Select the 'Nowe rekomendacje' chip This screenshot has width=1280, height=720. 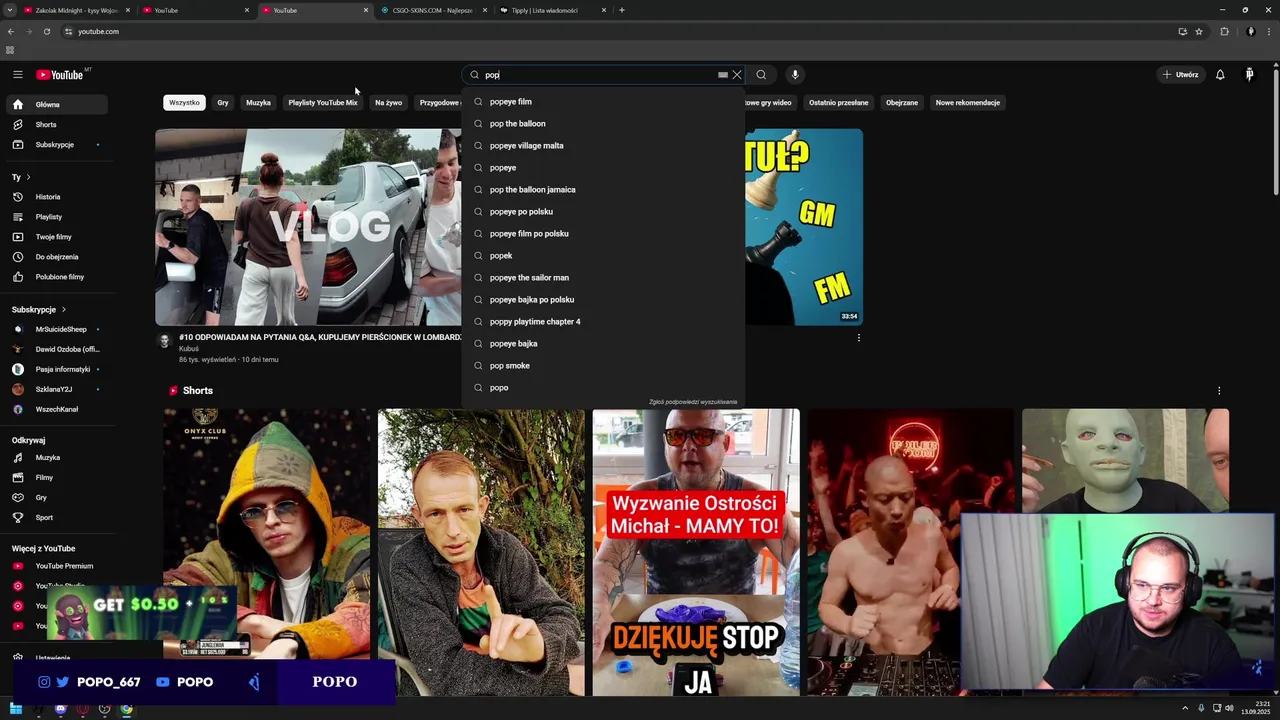(968, 103)
